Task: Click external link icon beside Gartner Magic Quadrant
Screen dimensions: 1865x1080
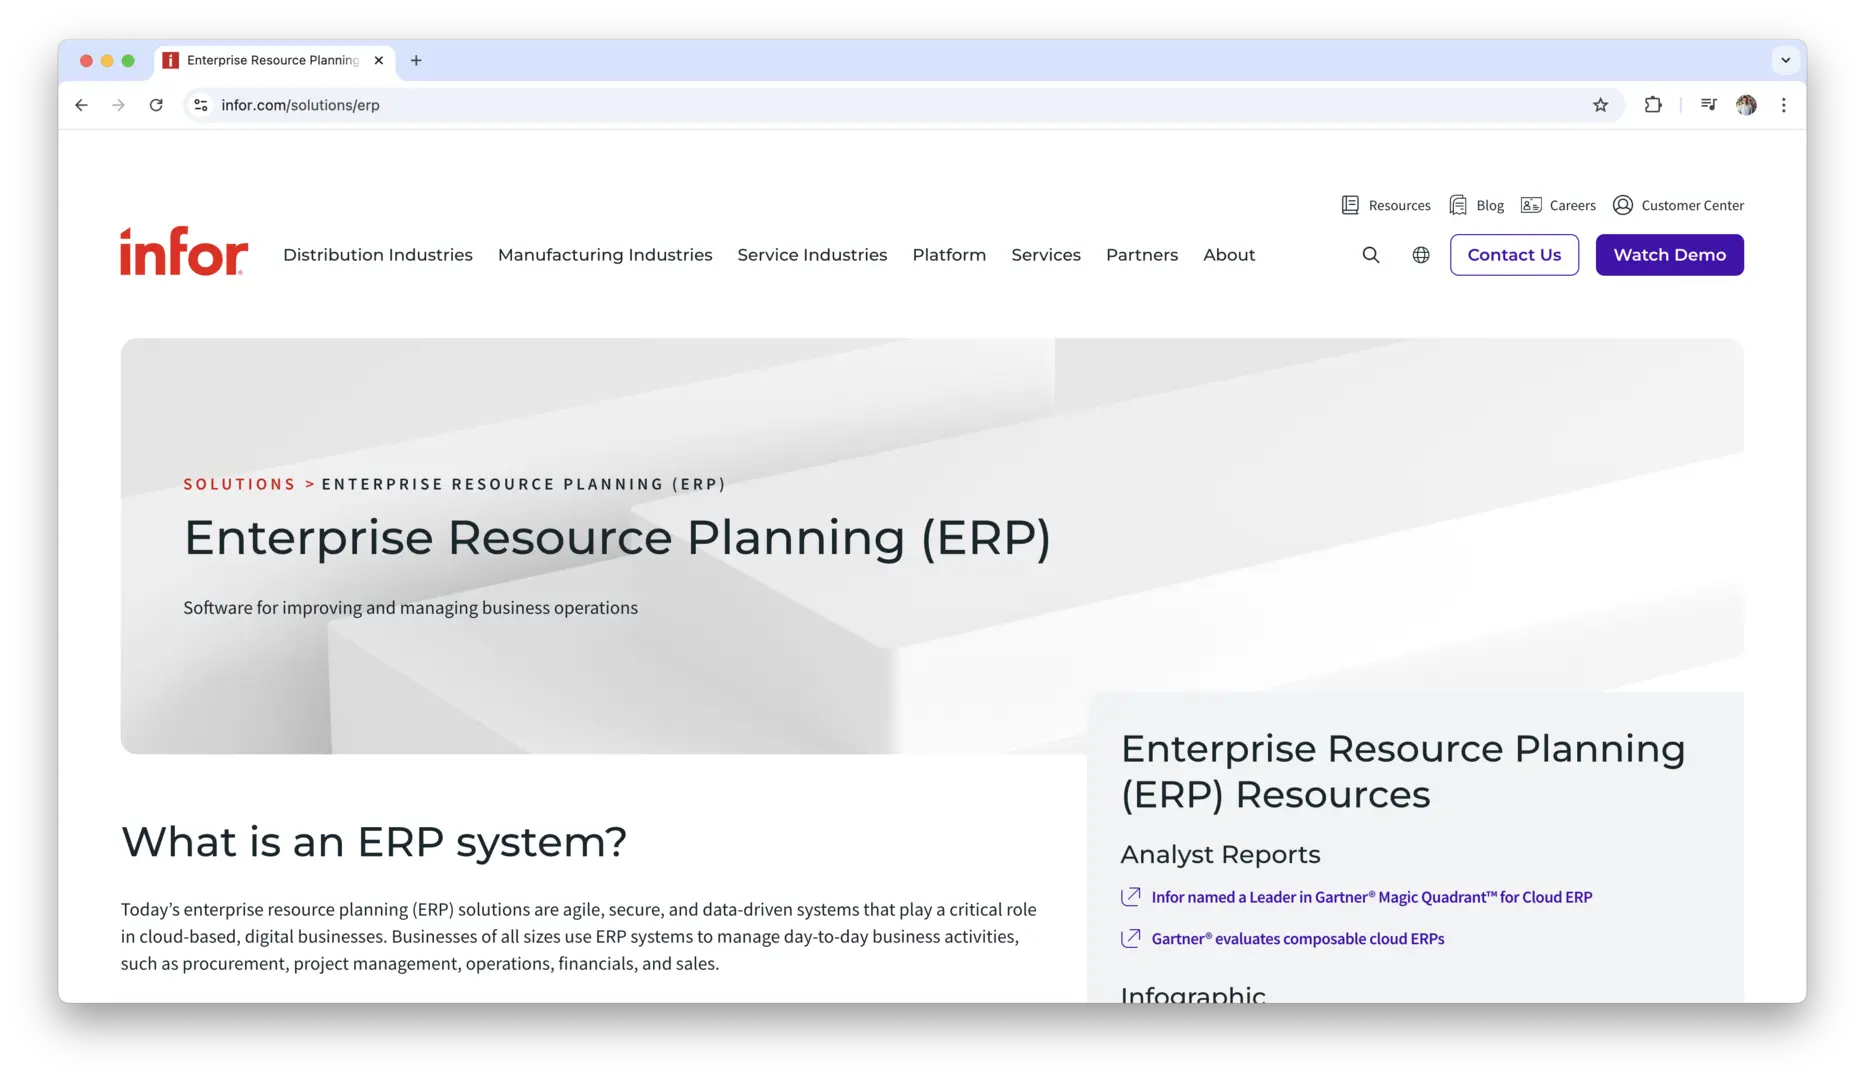Action: 1130,897
